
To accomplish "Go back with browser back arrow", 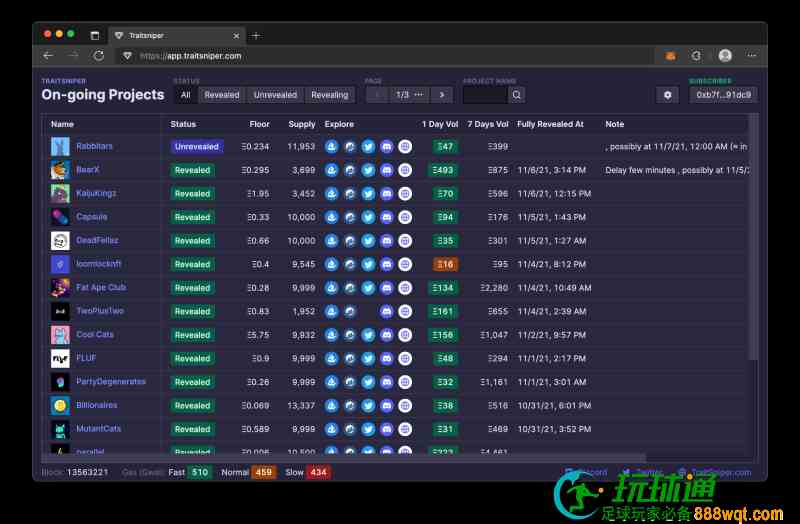I will (x=48, y=56).
